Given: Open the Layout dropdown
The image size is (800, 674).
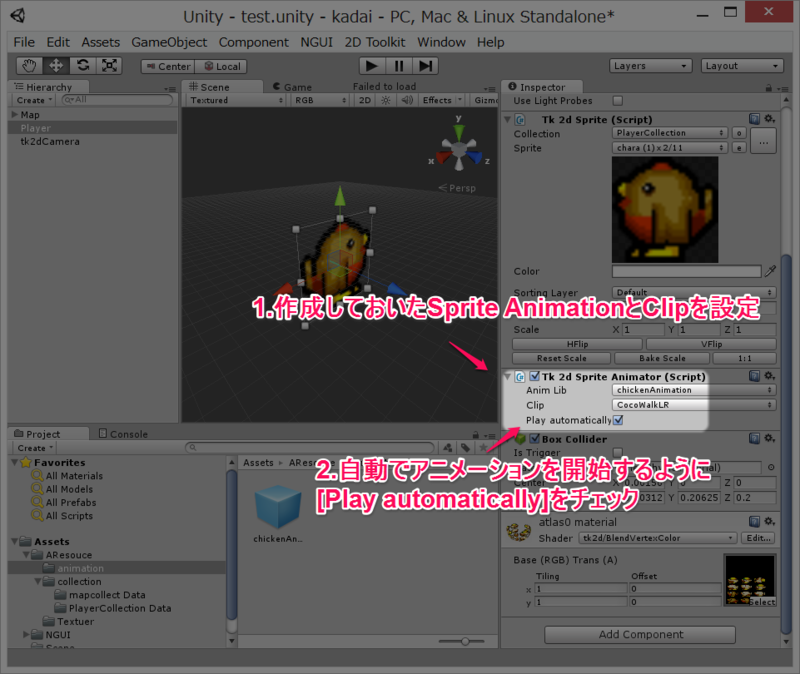Looking at the screenshot, I should click(742, 66).
